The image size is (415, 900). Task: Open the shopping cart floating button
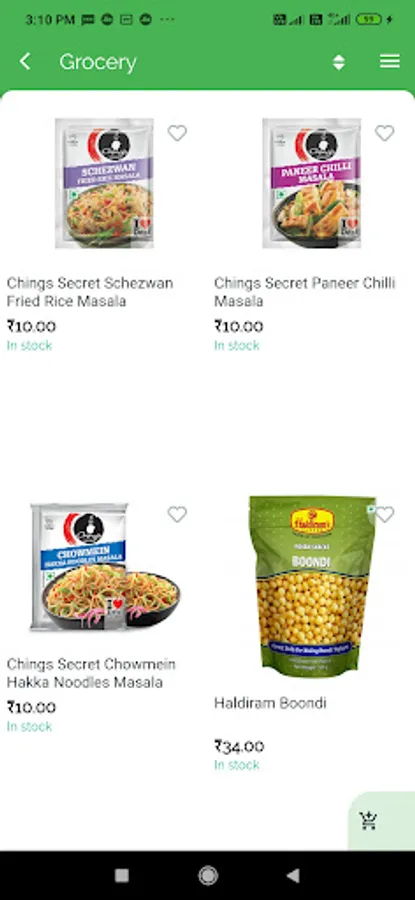(x=368, y=821)
